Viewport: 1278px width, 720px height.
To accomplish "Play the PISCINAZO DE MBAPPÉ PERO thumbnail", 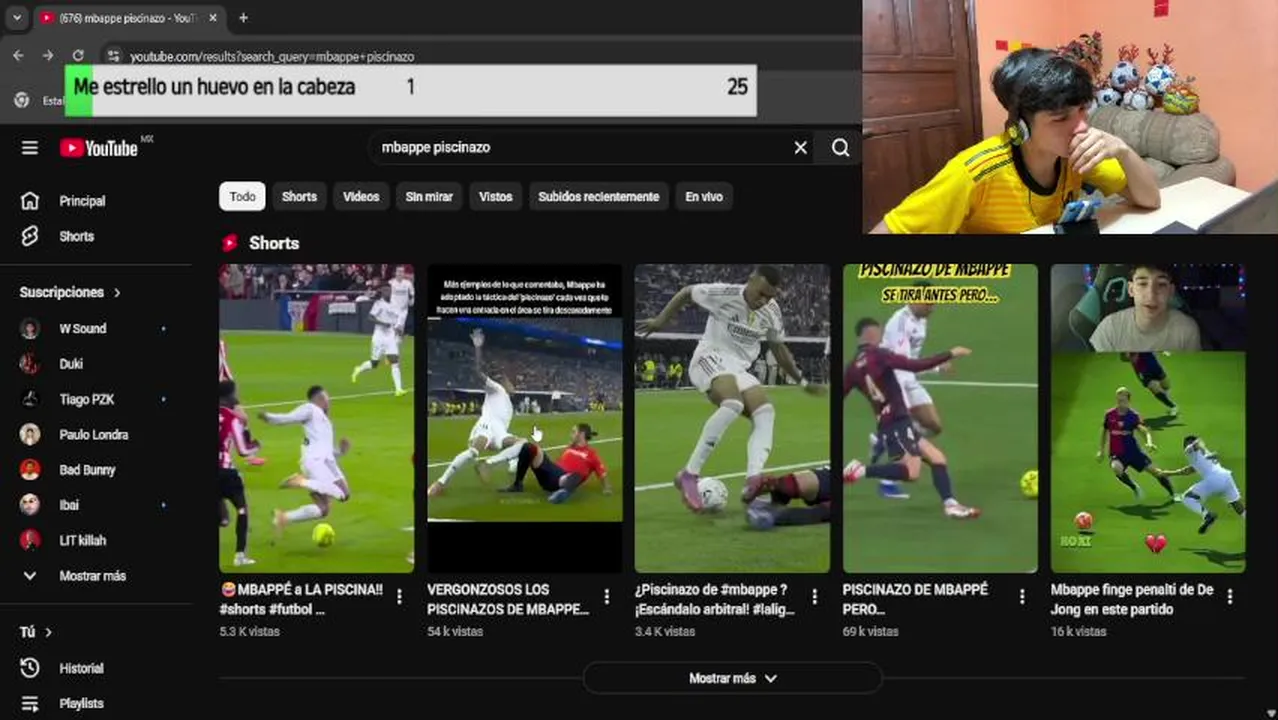I will coord(940,418).
